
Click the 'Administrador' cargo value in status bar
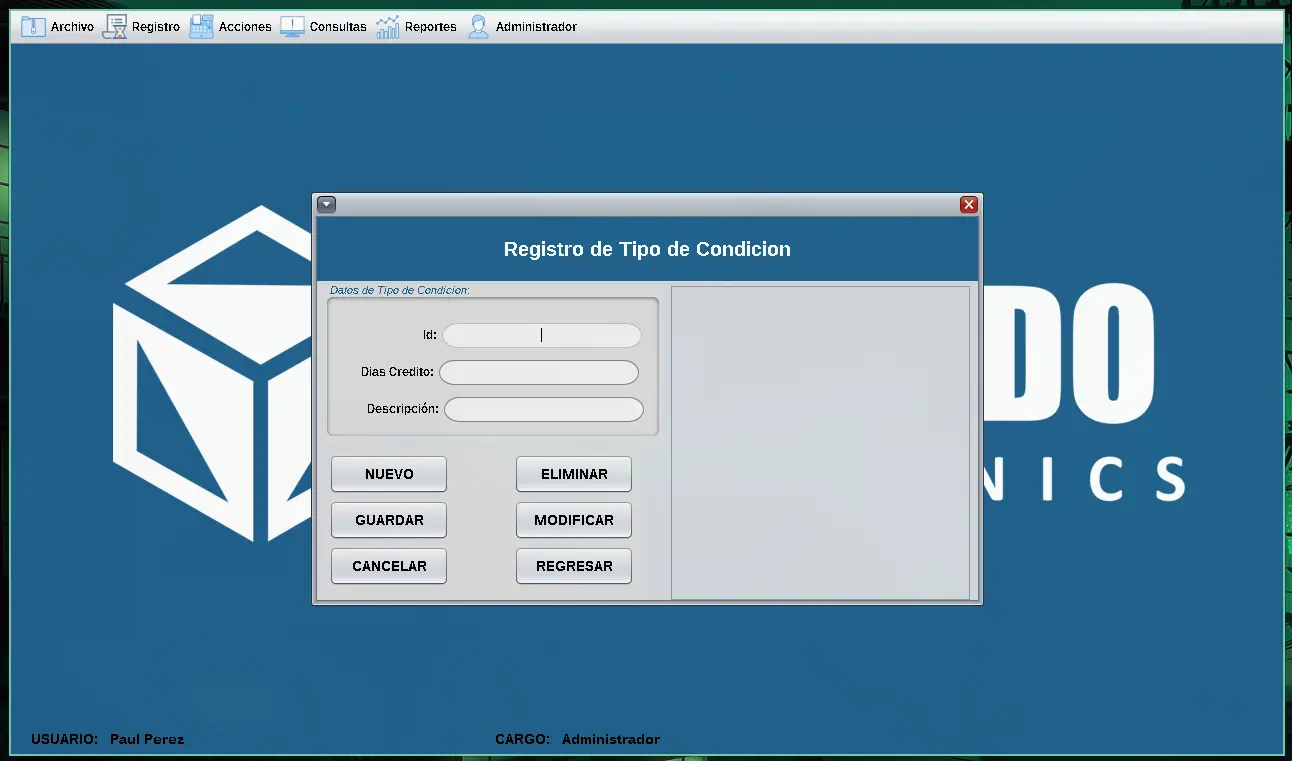(611, 739)
